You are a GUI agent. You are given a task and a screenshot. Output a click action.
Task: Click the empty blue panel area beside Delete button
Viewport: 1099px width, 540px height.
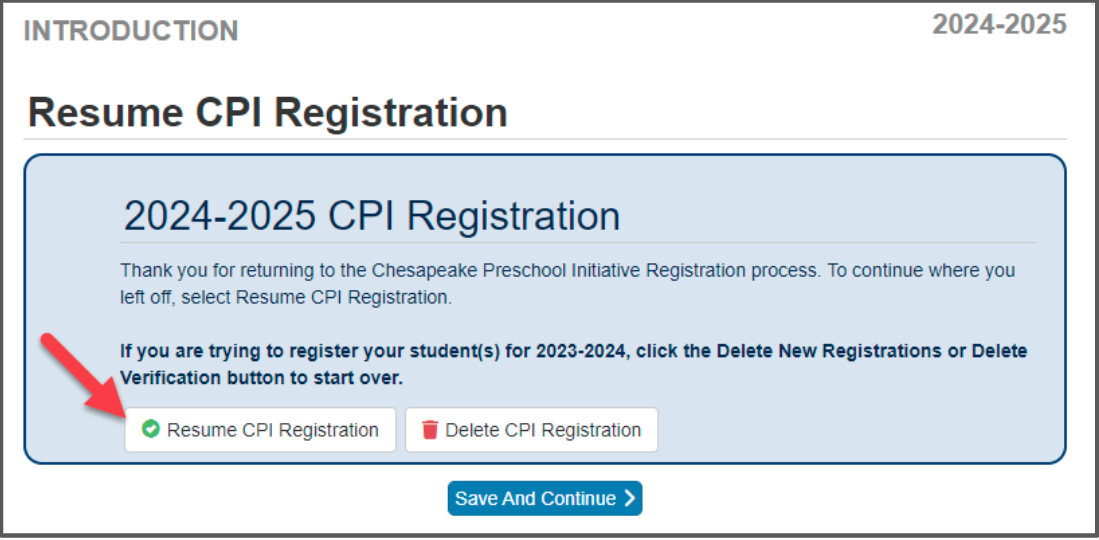pyautogui.click(x=850, y=430)
